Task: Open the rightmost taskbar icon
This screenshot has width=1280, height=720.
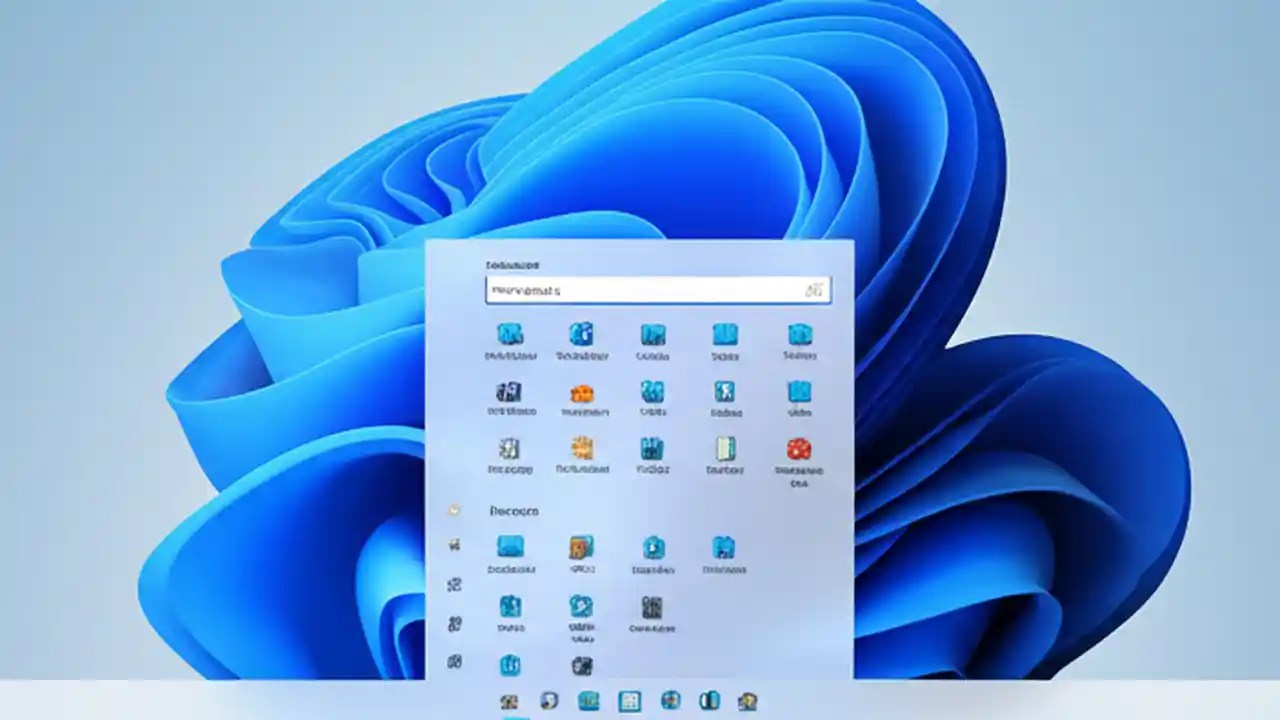Action: [748, 701]
